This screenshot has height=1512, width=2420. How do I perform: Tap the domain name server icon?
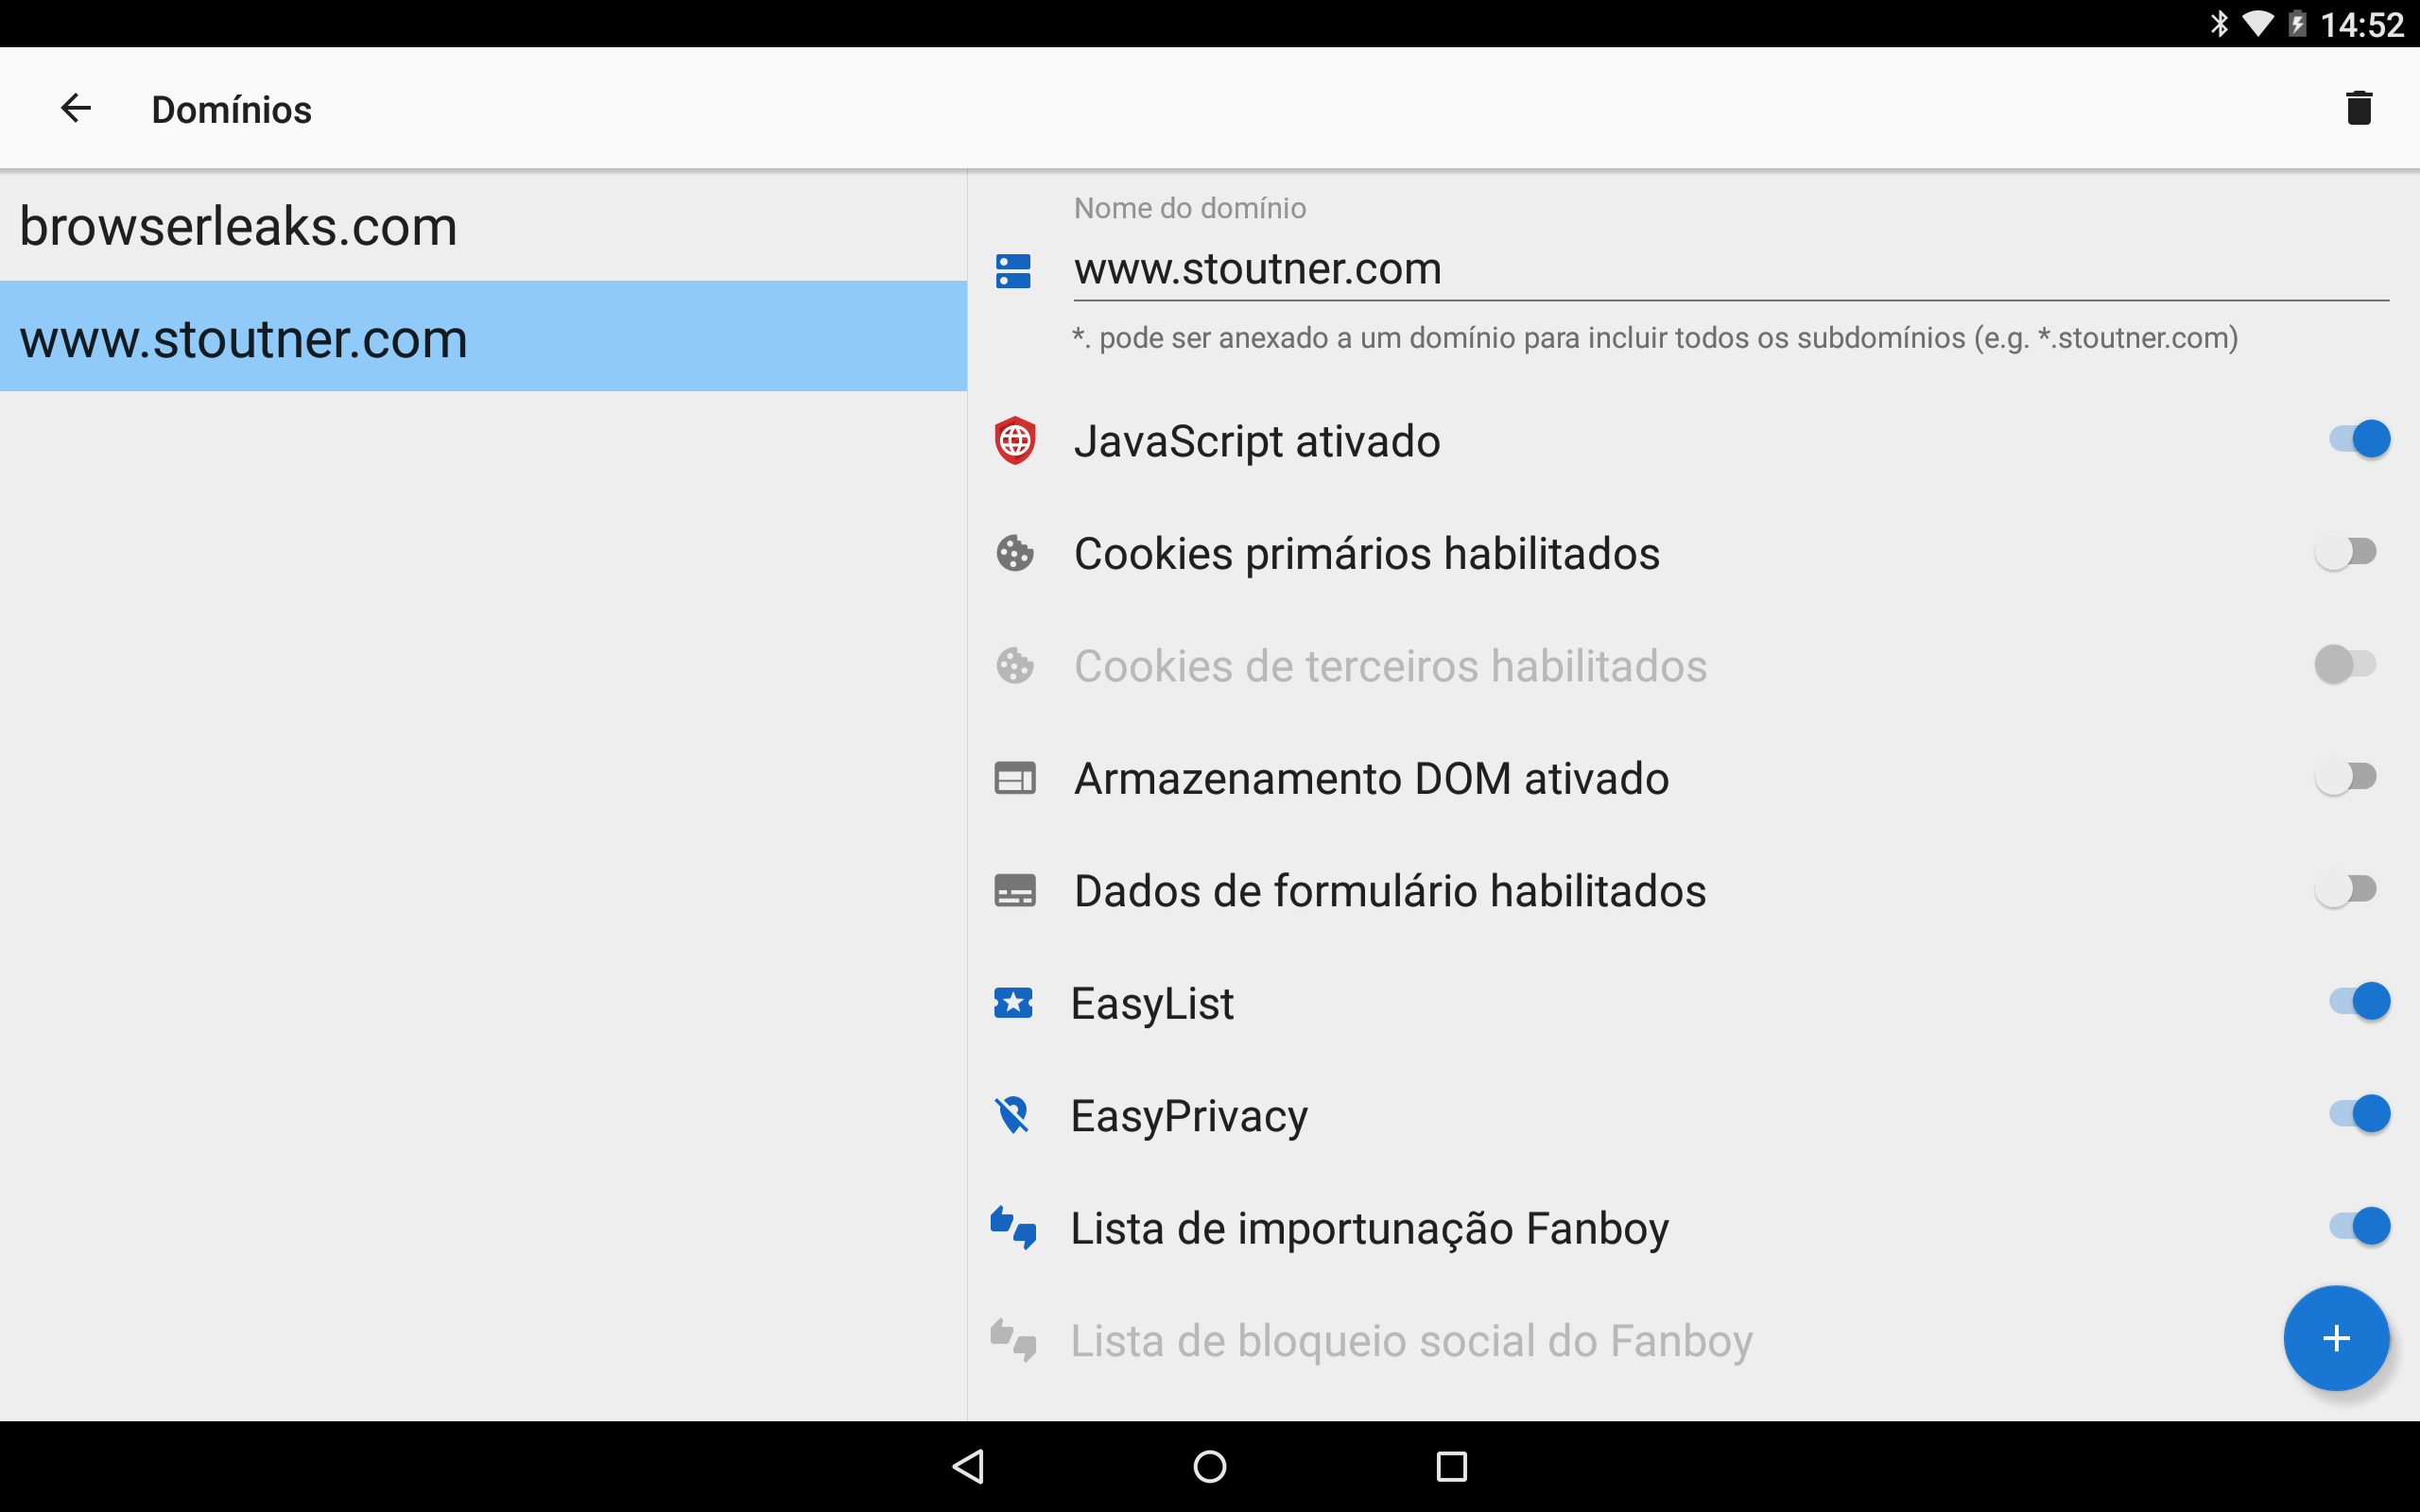[x=1013, y=270]
